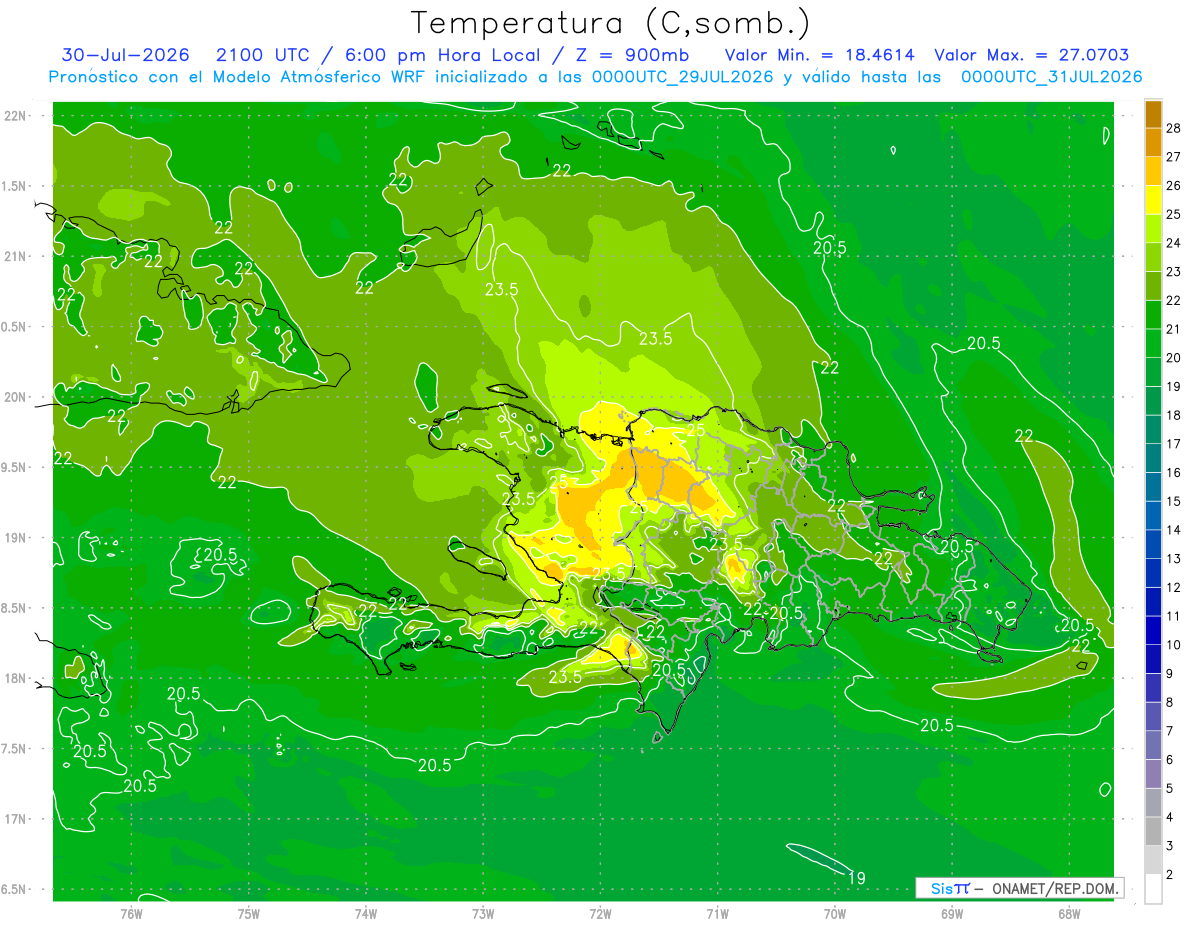Click the latitude axis label "19N"

pyautogui.click(x=16, y=538)
